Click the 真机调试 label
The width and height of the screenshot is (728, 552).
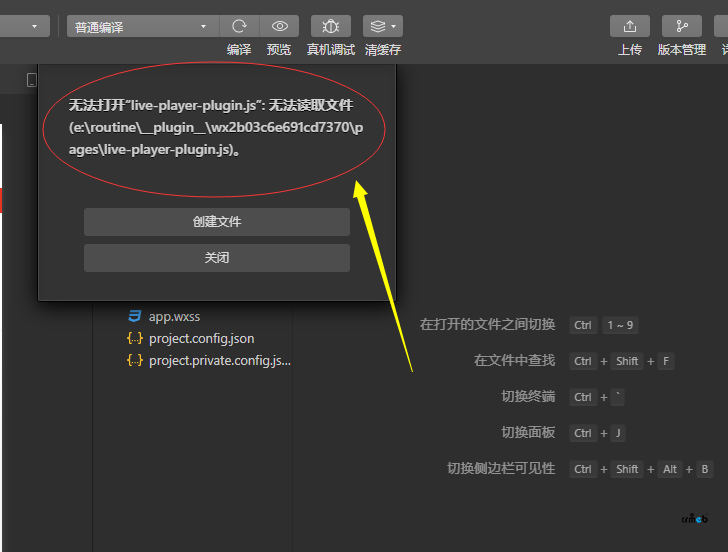pyautogui.click(x=331, y=50)
